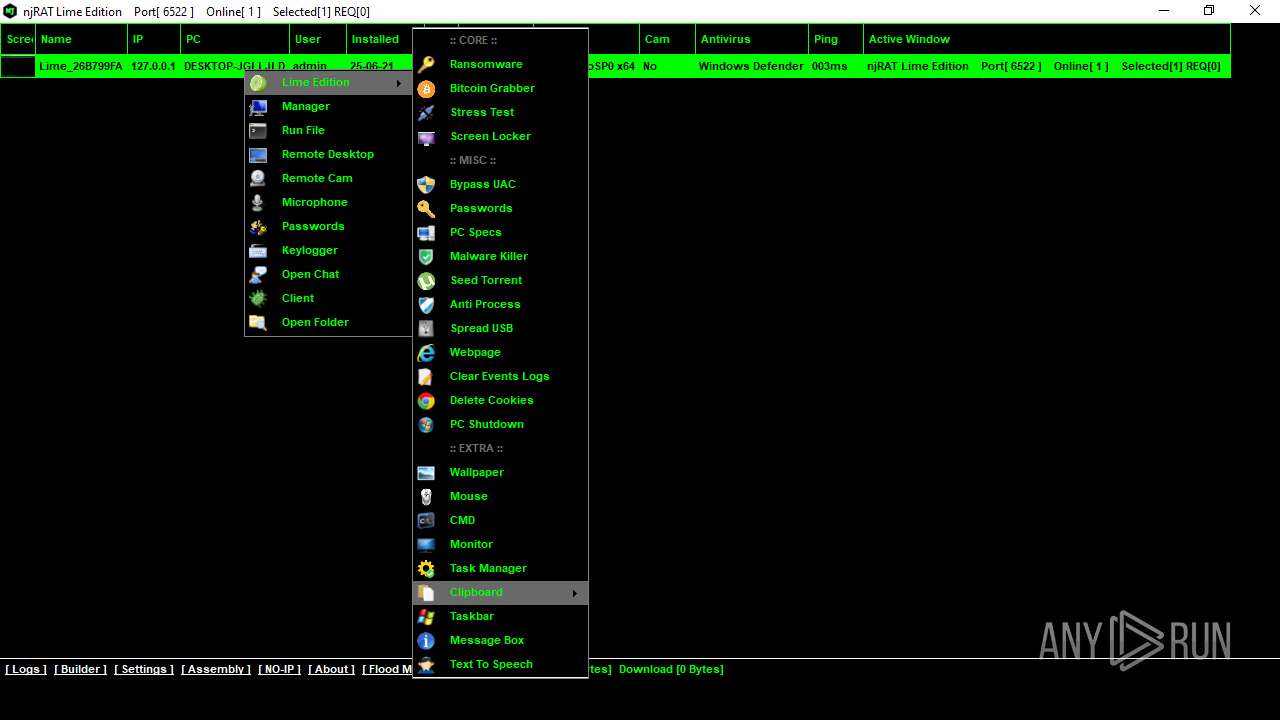Click the Delete Cookies Chrome icon
The image size is (1280, 720).
(426, 400)
